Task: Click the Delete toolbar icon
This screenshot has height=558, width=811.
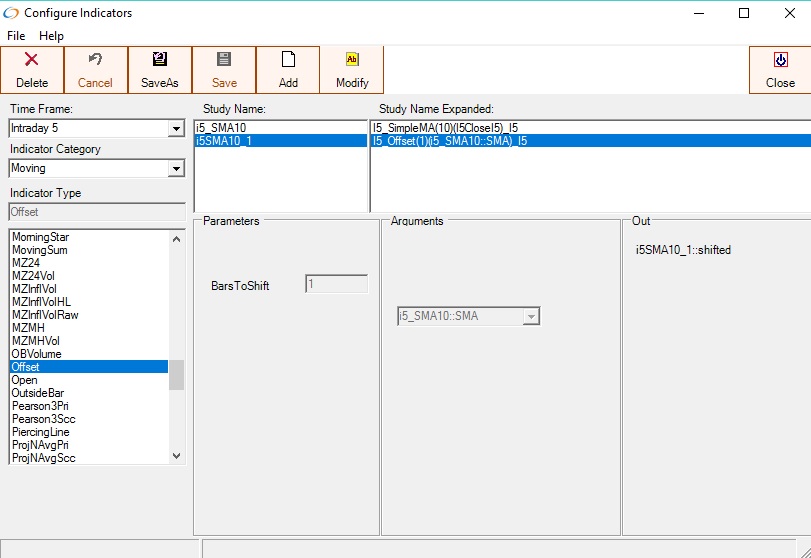Action: 32,60
